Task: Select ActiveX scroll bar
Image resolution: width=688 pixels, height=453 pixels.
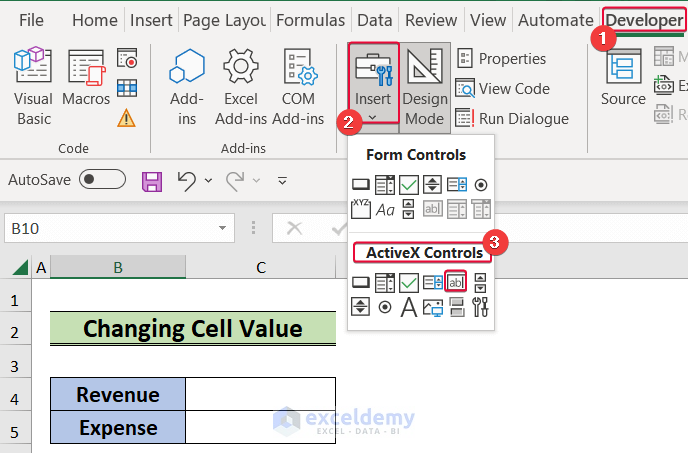Action: point(480,283)
